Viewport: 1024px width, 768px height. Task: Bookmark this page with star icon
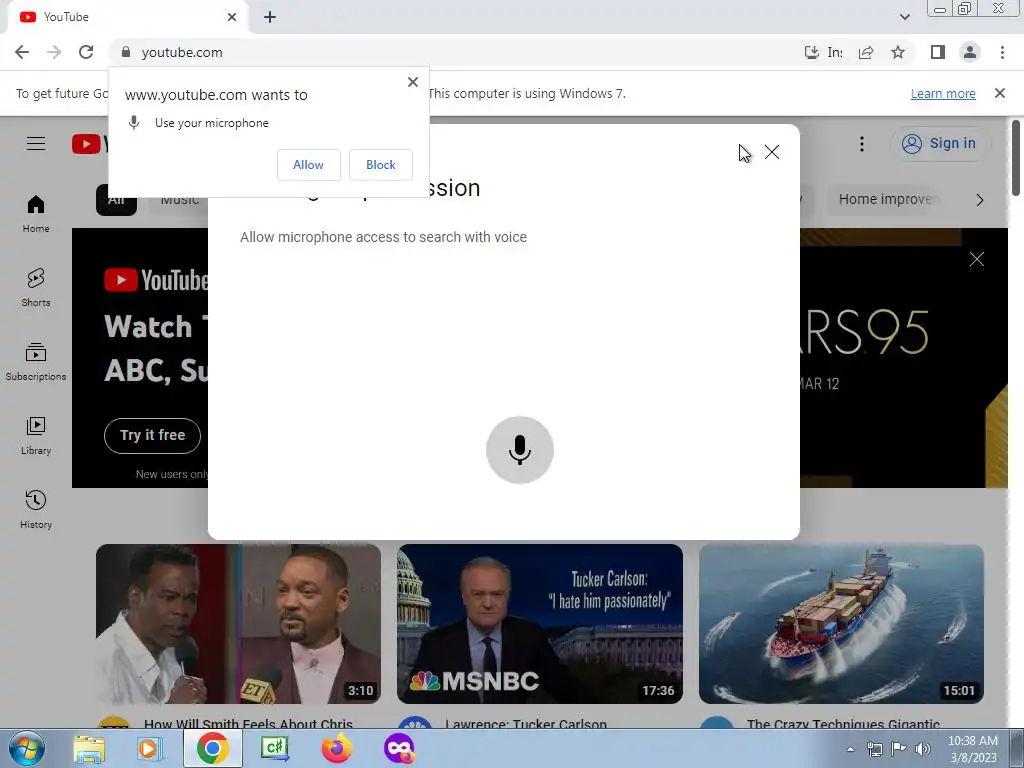point(898,52)
